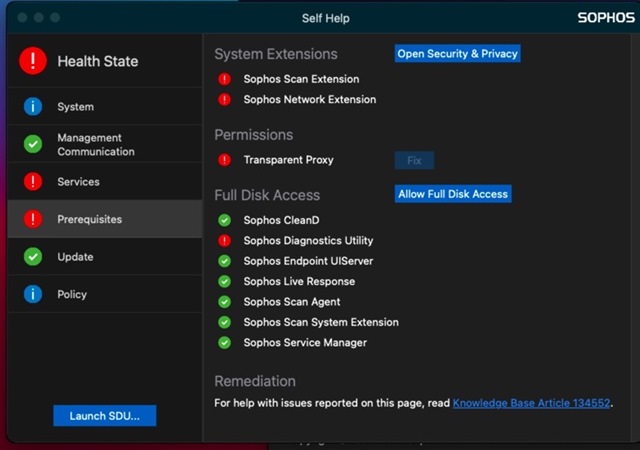This screenshot has width=640, height=450.
Task: Click the green check icon beside Update
Action: (x=33, y=257)
